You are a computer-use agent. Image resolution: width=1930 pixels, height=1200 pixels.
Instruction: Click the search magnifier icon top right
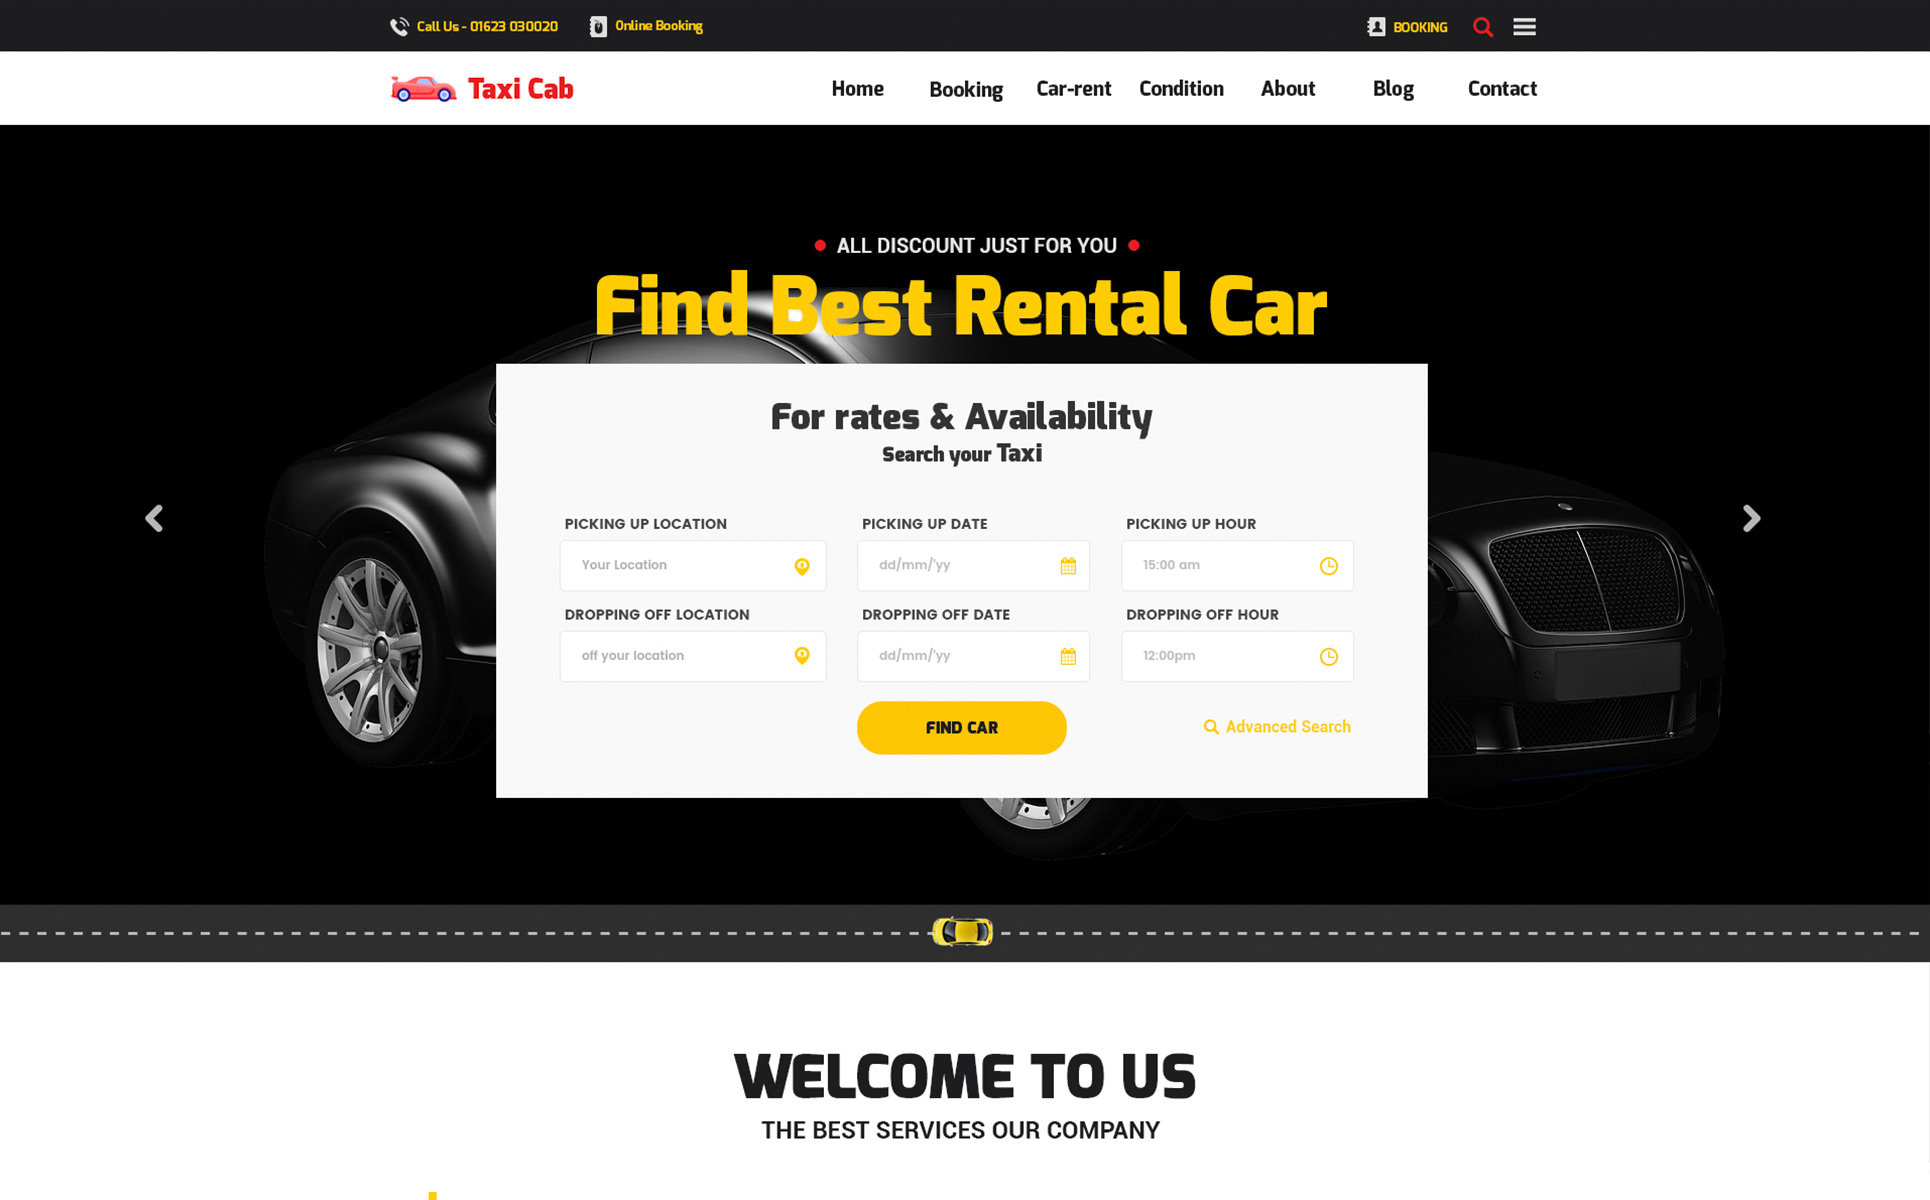(x=1482, y=25)
